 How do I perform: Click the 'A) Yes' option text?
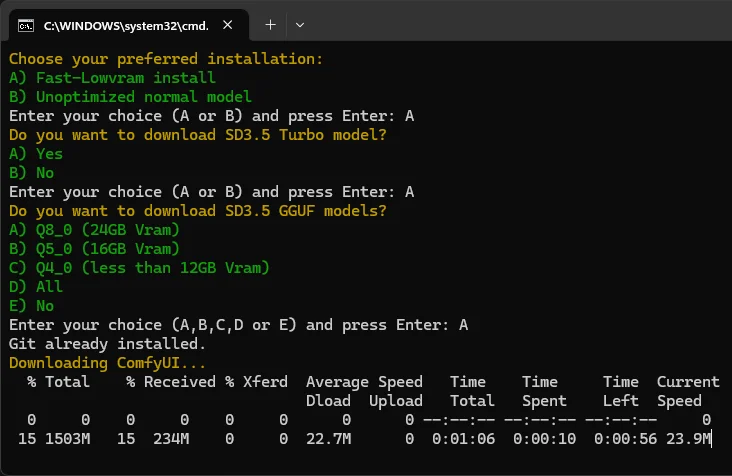tap(36, 154)
